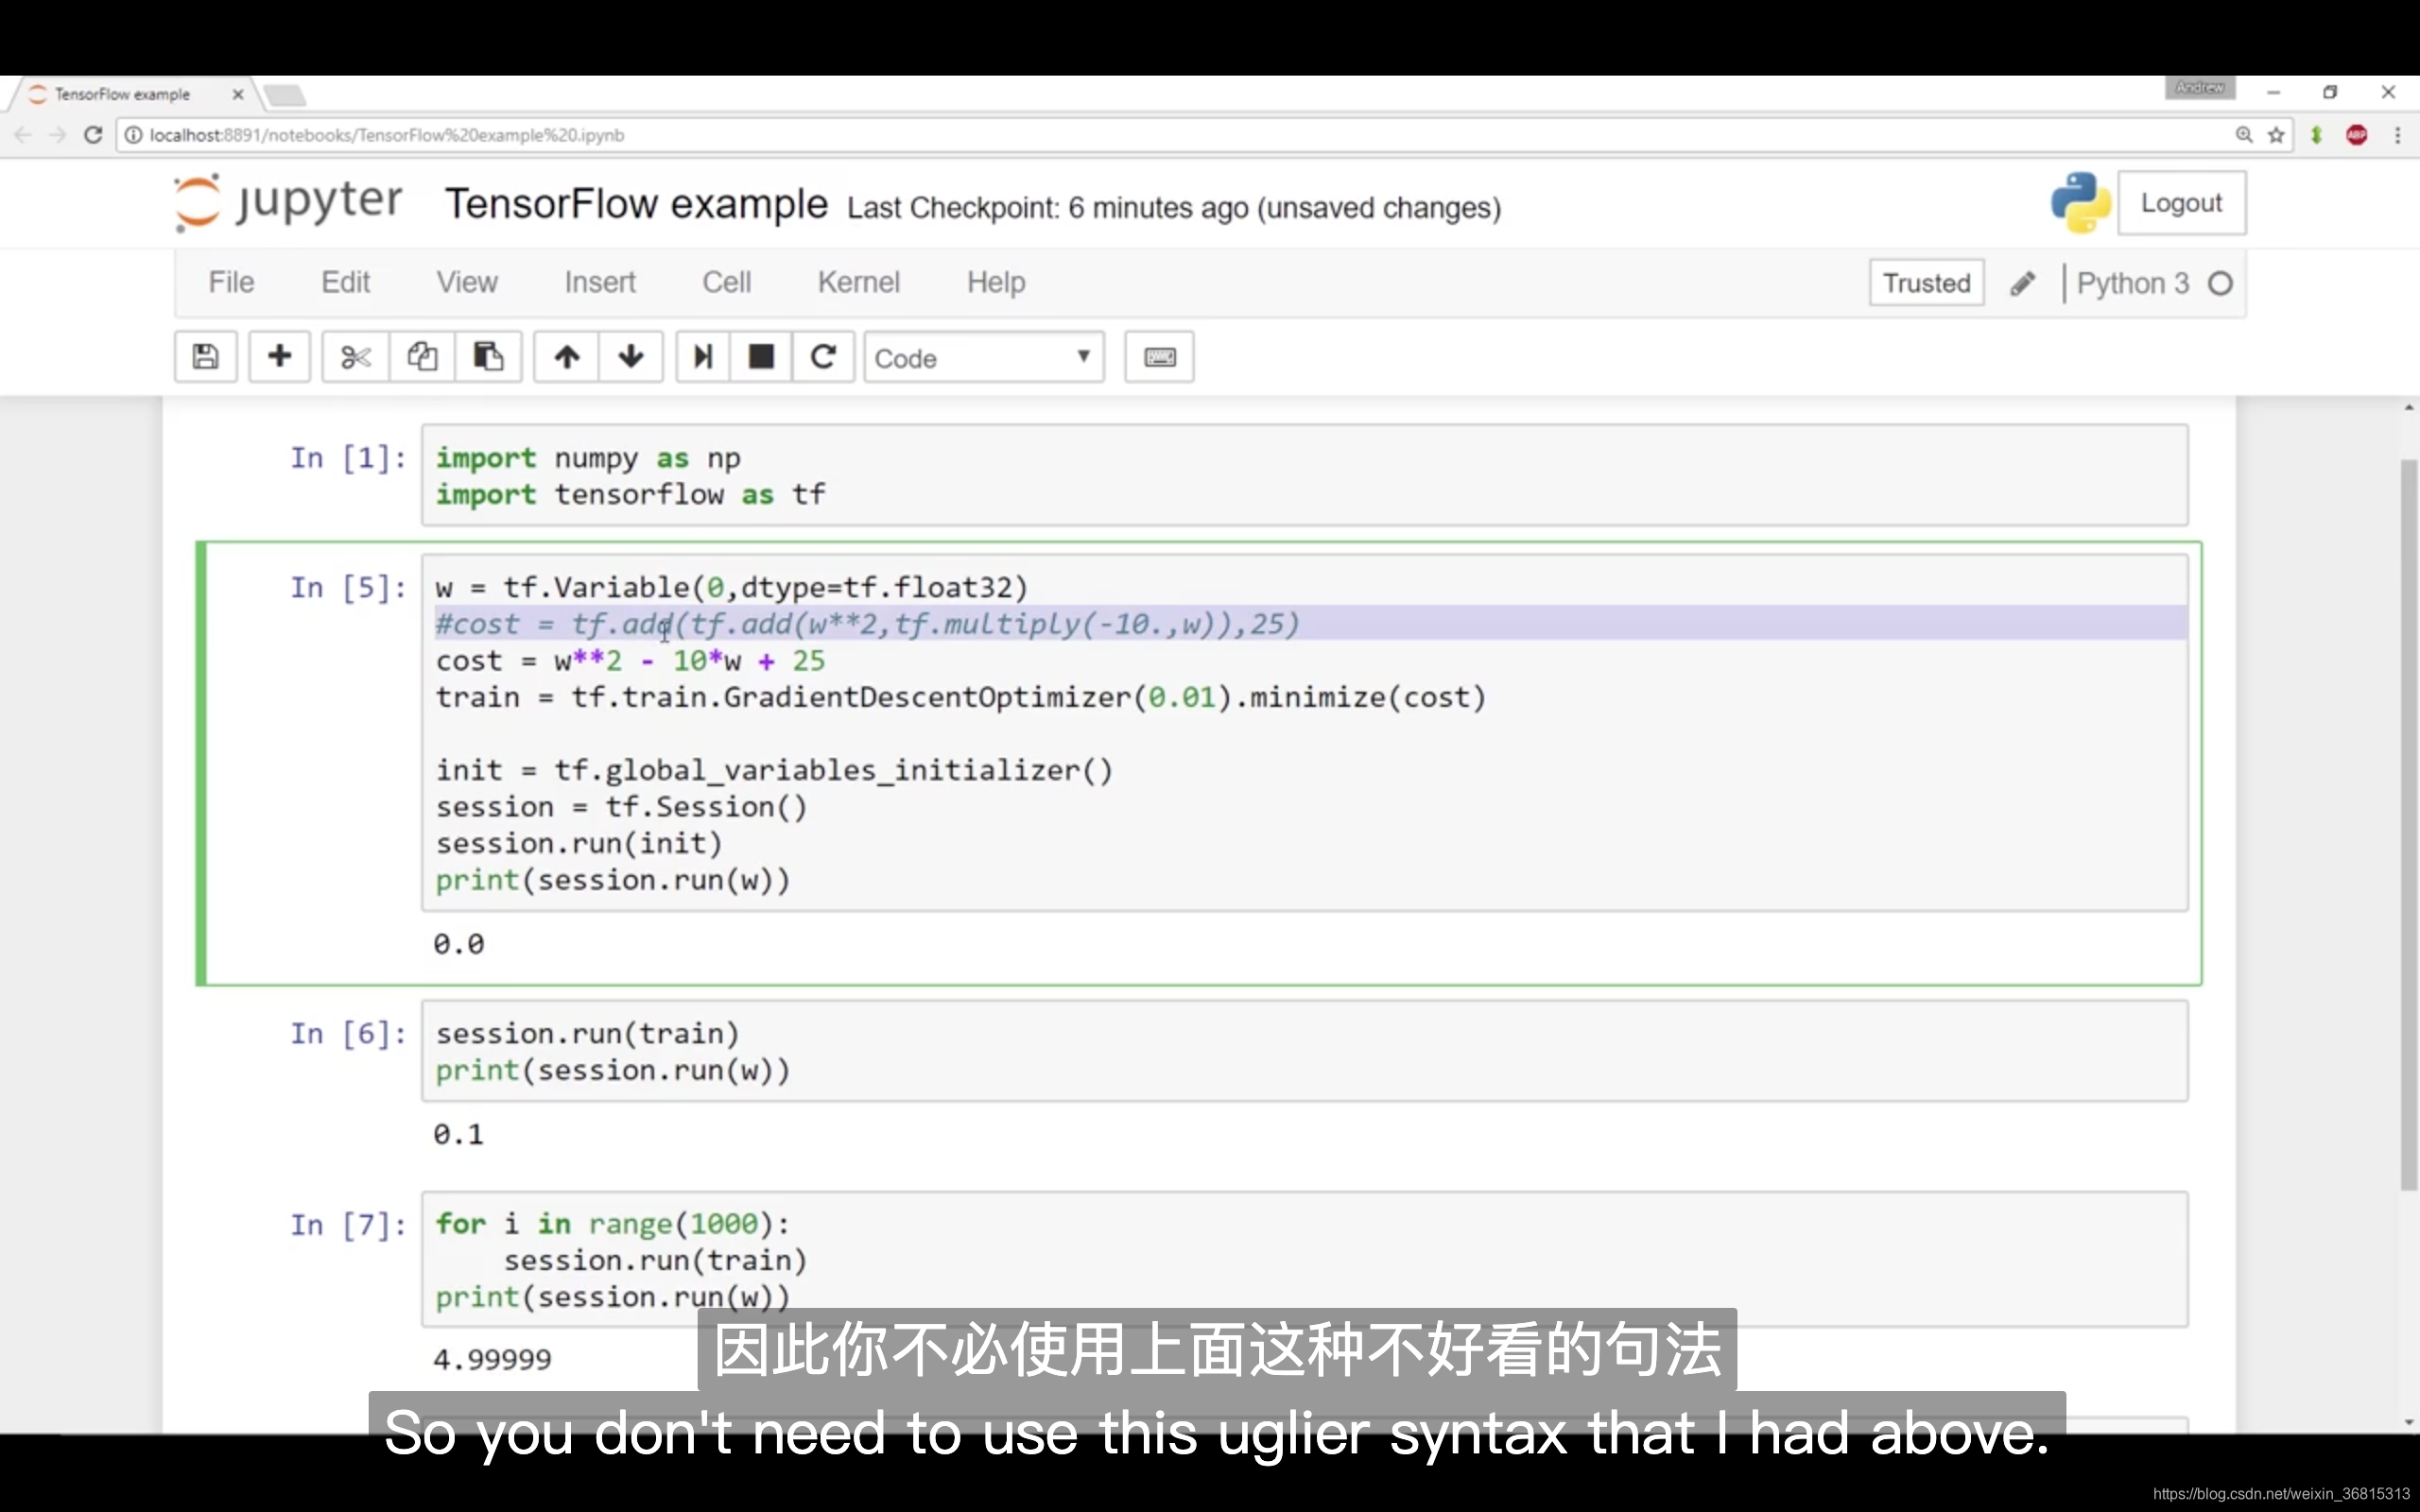Close the TensorFlow example browser tab
Viewport: 2420px width, 1512px height.
pos(238,94)
